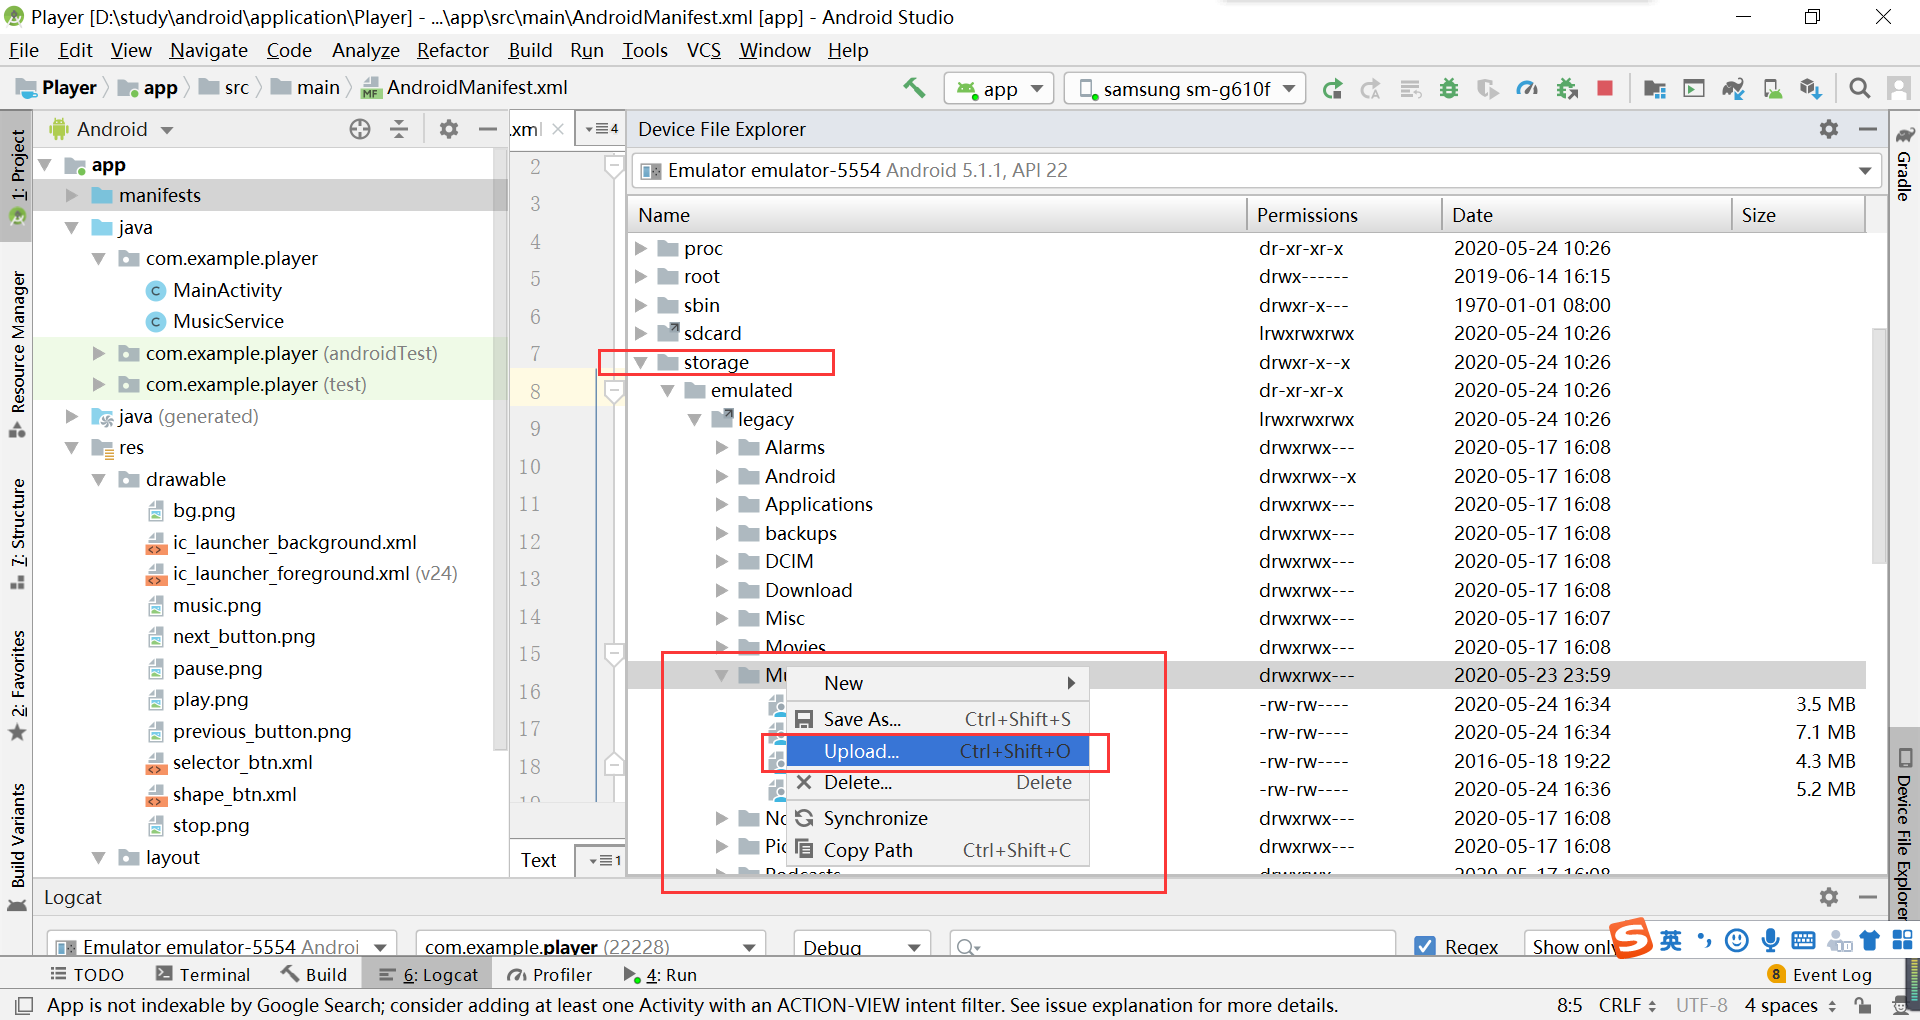Viewport: 1920px width, 1020px height.
Task: Click the Logcat search input field
Action: coord(1172,946)
